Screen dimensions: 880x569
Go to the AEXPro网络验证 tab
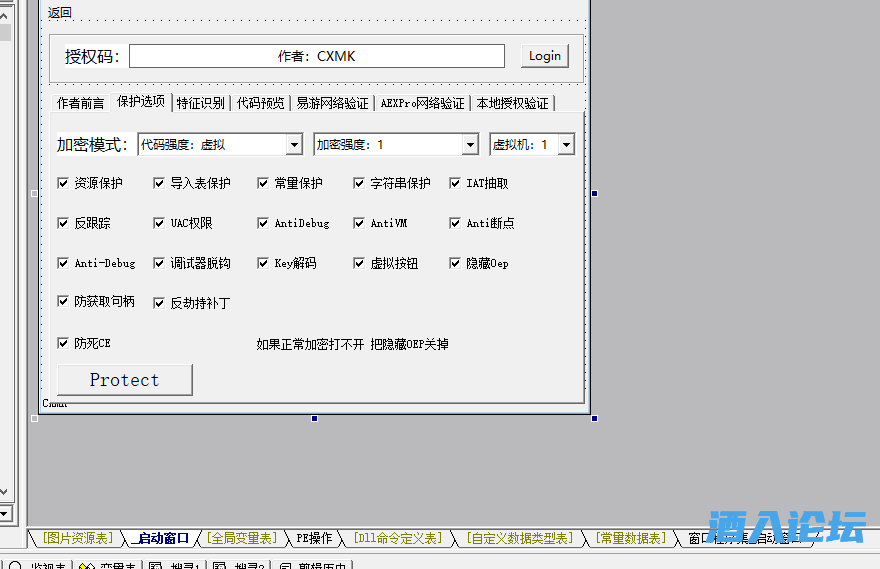(x=422, y=103)
